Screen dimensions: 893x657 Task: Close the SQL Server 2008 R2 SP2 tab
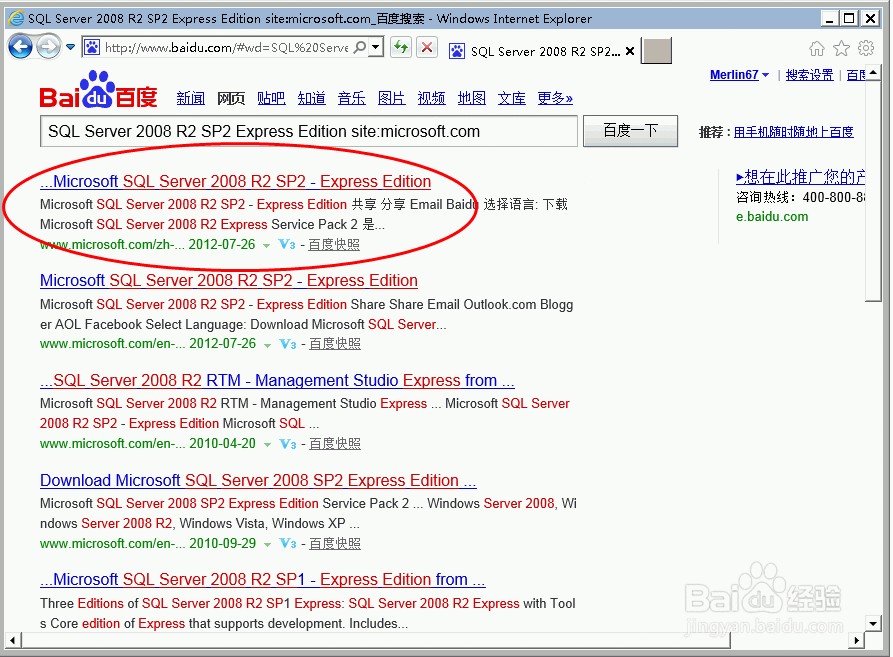(x=630, y=51)
